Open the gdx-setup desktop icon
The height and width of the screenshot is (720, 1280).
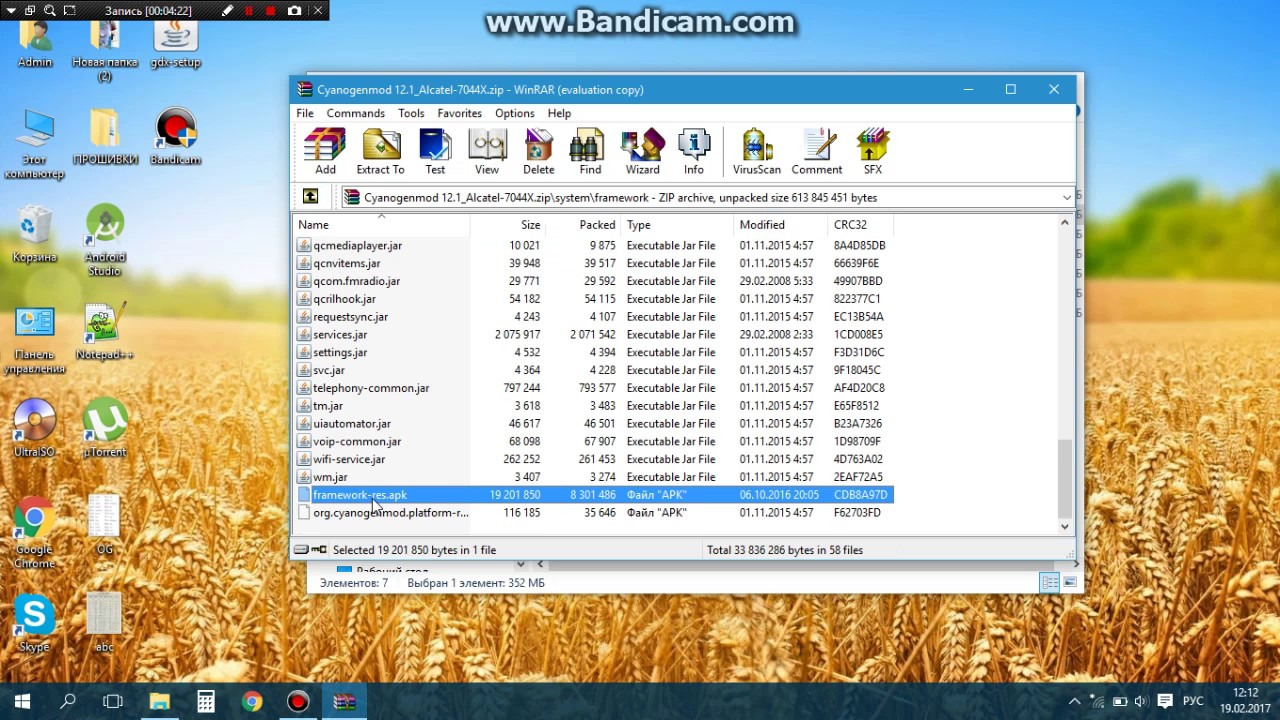(x=175, y=42)
